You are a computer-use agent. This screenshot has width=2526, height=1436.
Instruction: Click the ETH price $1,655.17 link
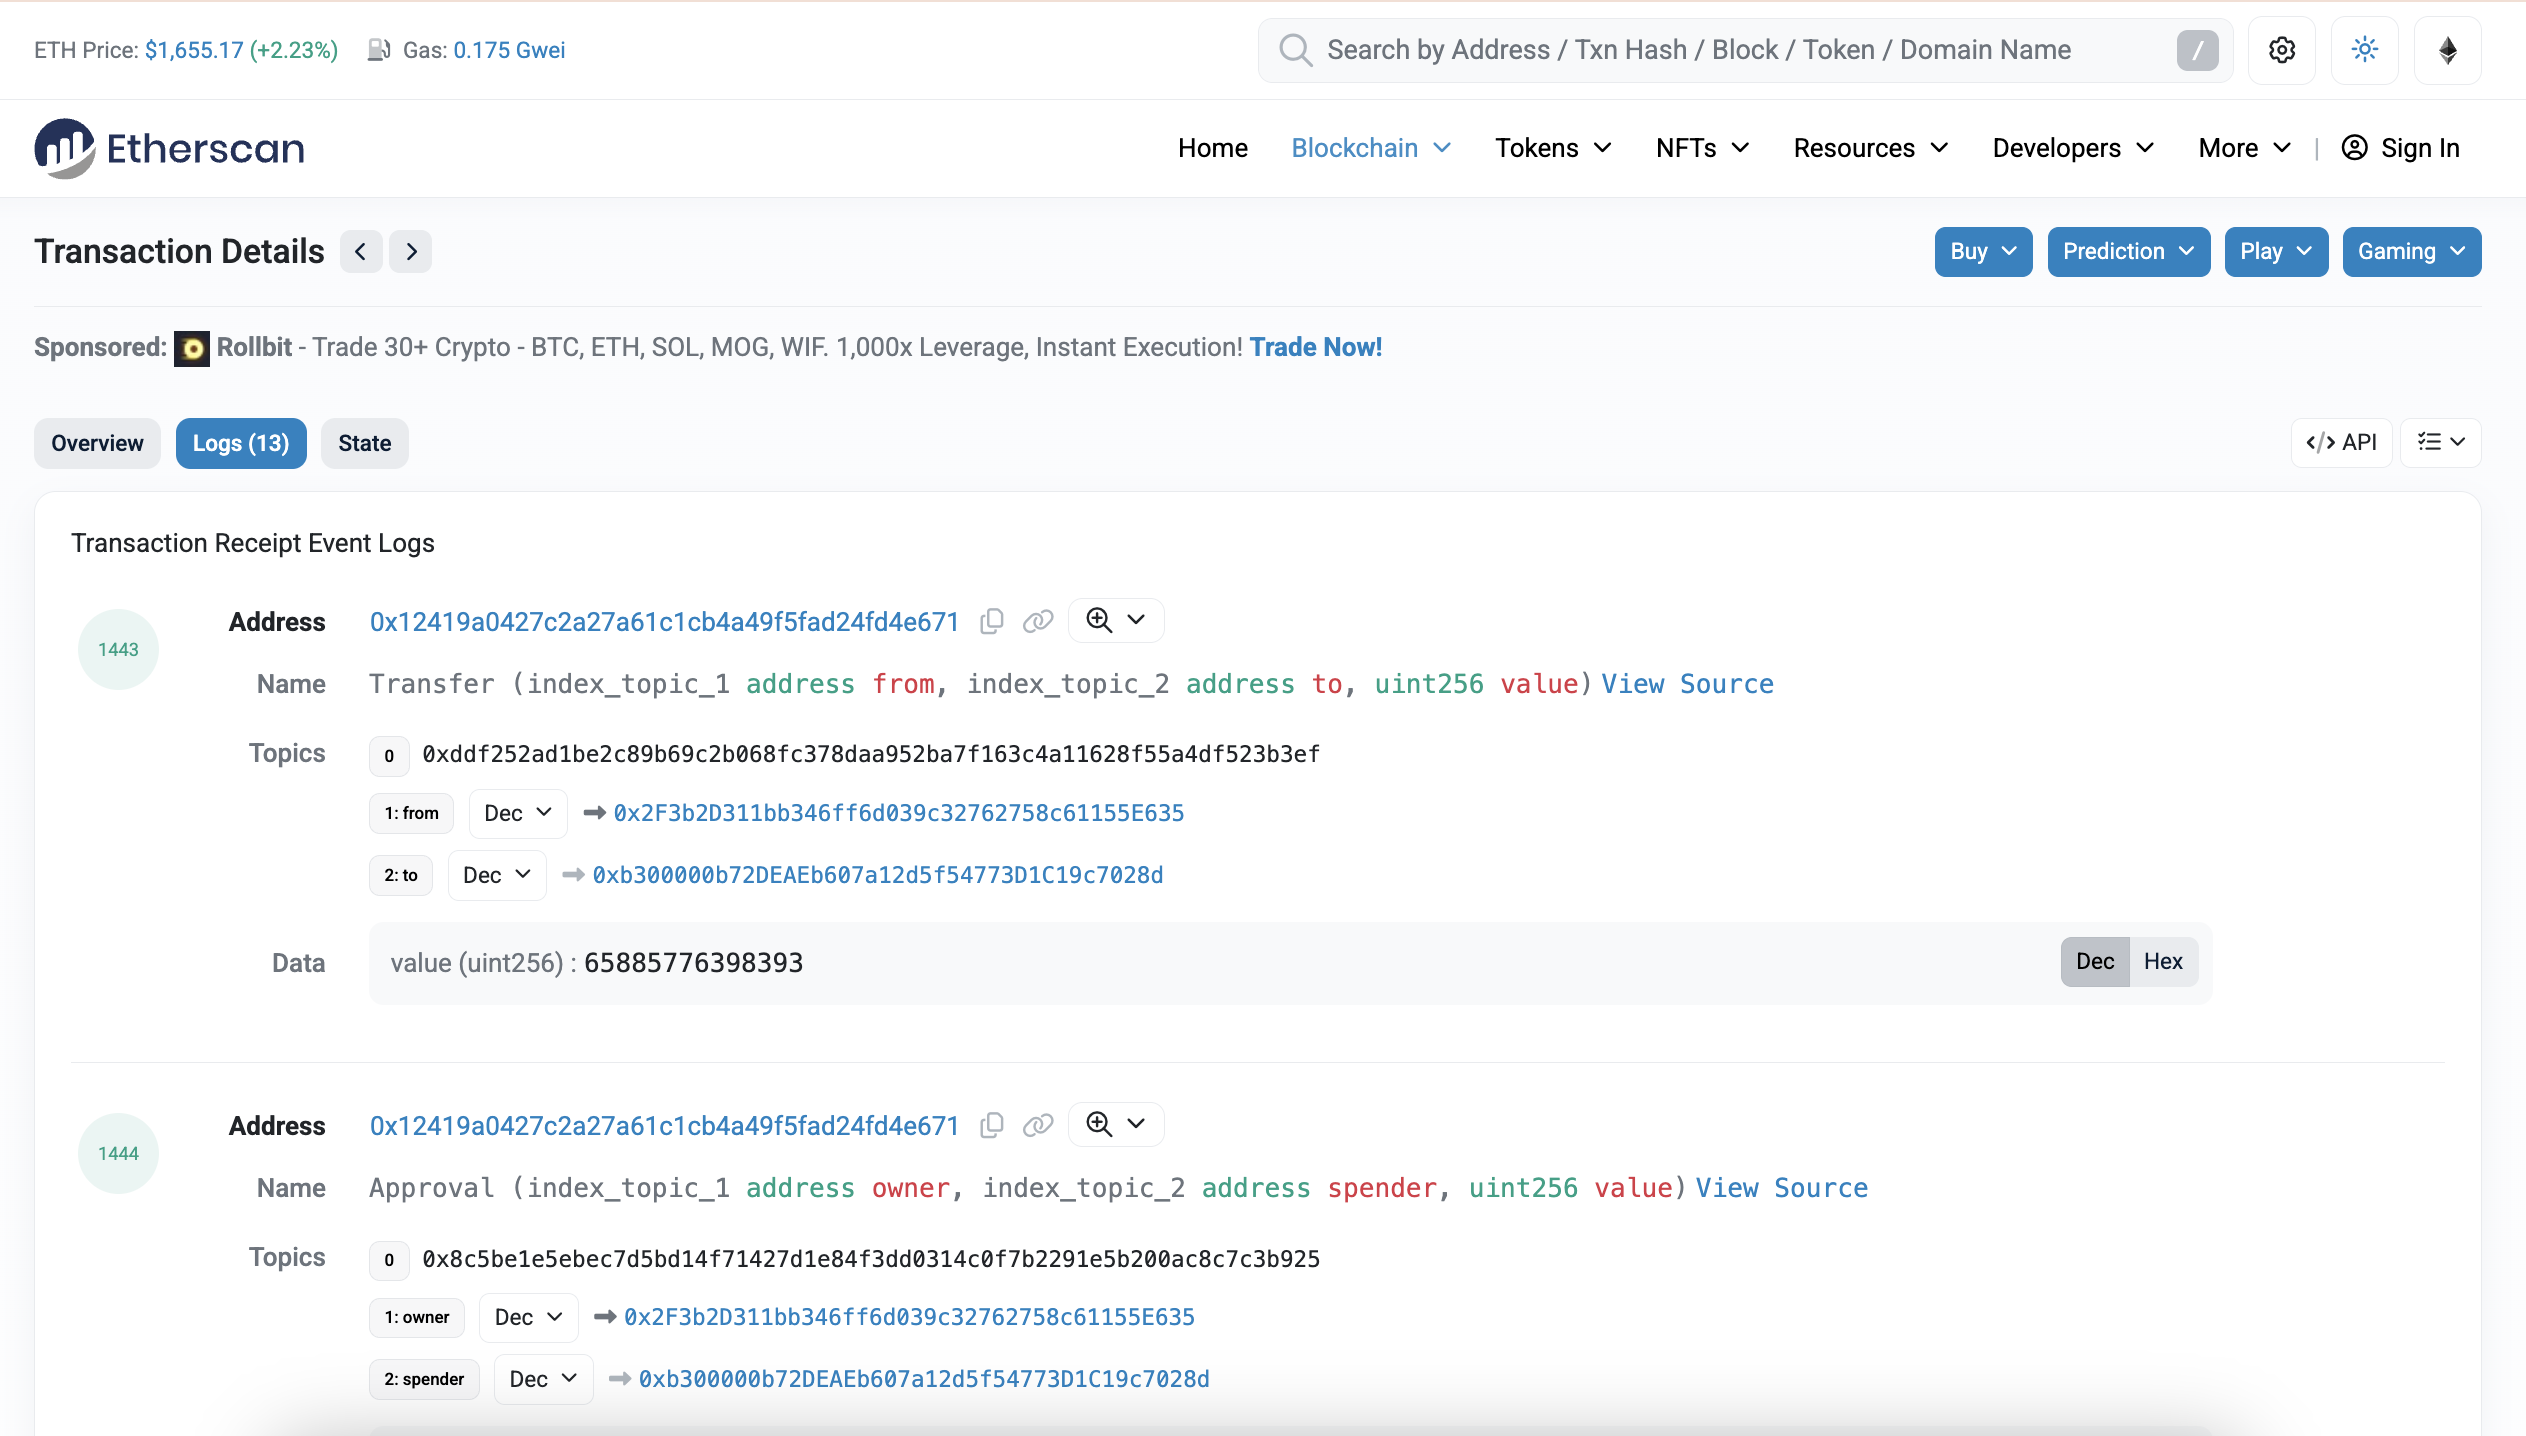pyautogui.click(x=194, y=50)
